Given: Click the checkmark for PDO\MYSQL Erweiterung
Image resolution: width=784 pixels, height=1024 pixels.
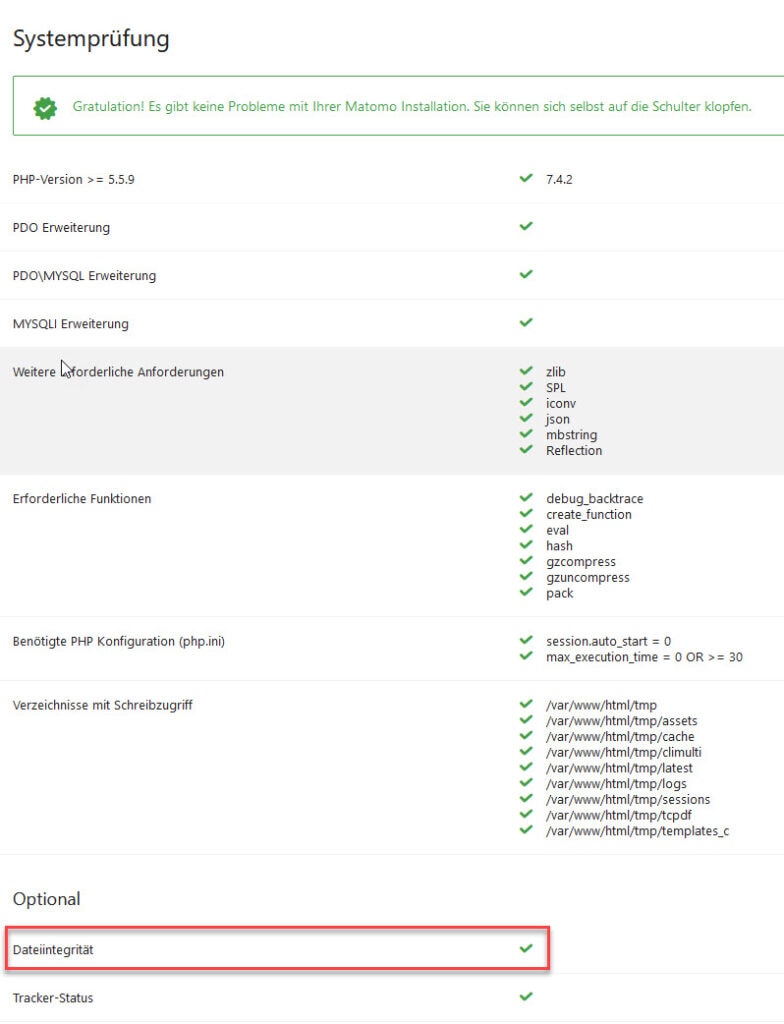Looking at the screenshot, I should [526, 274].
